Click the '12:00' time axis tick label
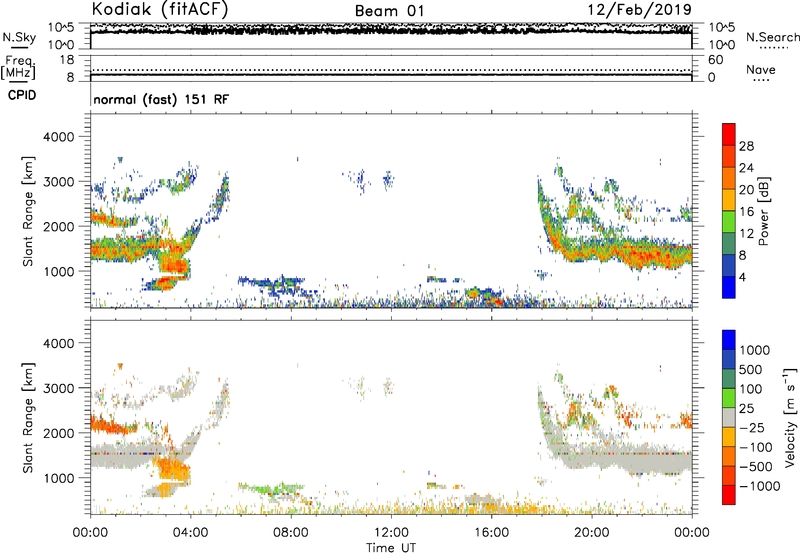 click(x=391, y=533)
